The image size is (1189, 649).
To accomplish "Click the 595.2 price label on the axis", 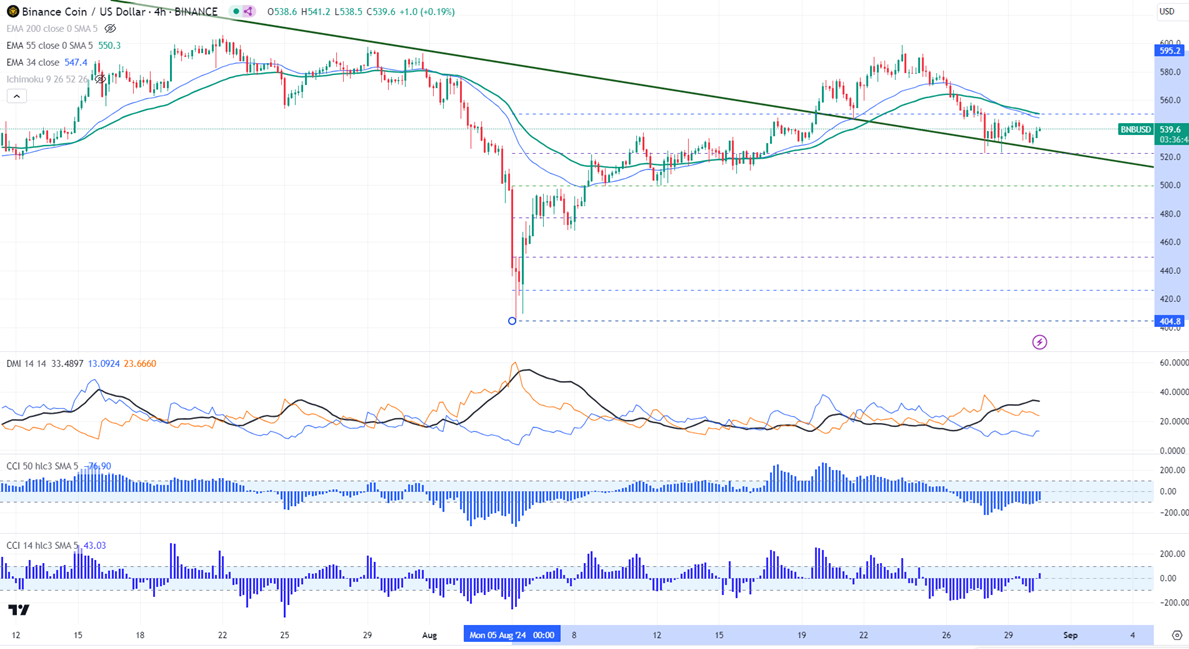I will coord(1169,51).
